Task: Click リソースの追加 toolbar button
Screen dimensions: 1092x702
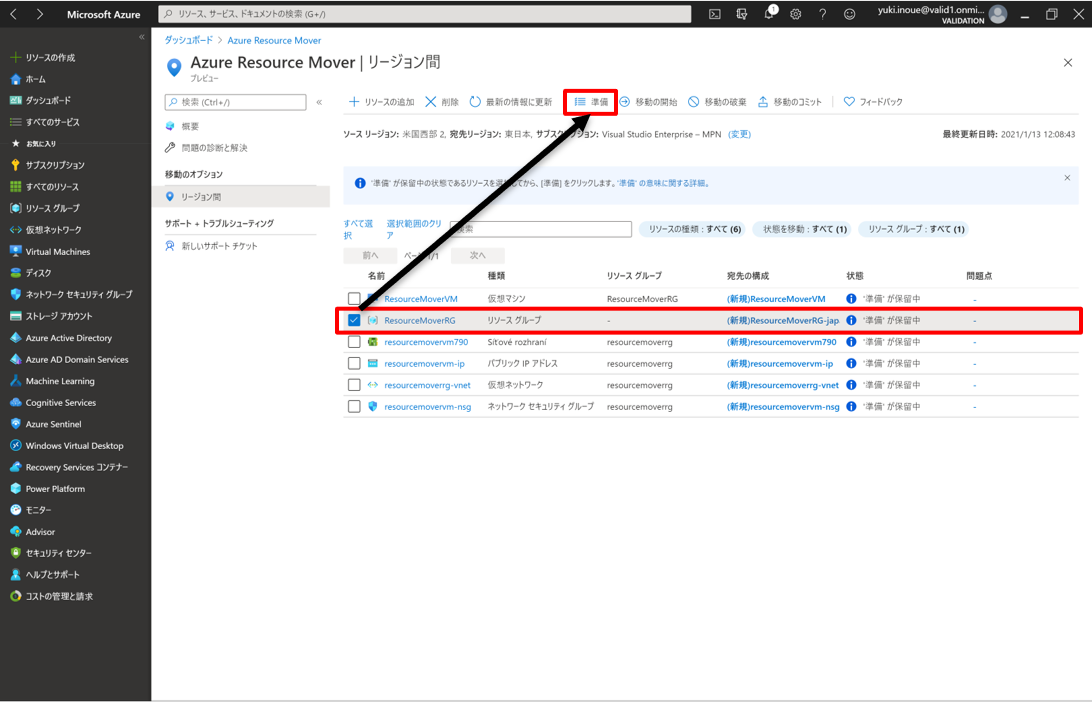Action: [x=381, y=102]
